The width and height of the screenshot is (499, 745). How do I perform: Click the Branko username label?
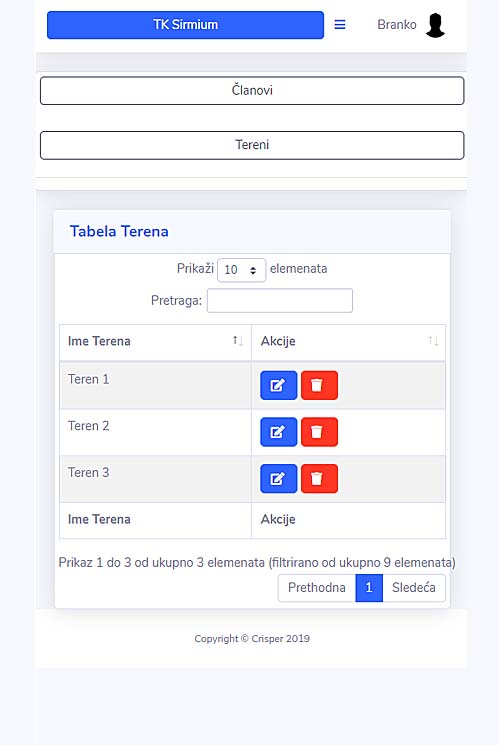pos(397,25)
